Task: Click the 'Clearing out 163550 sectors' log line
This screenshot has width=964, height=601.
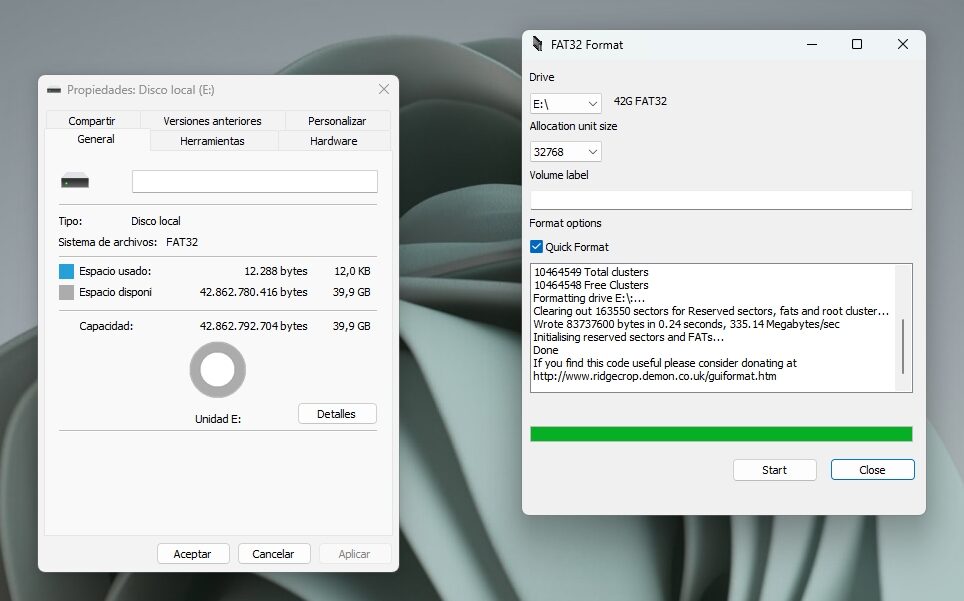Action: click(x=711, y=311)
